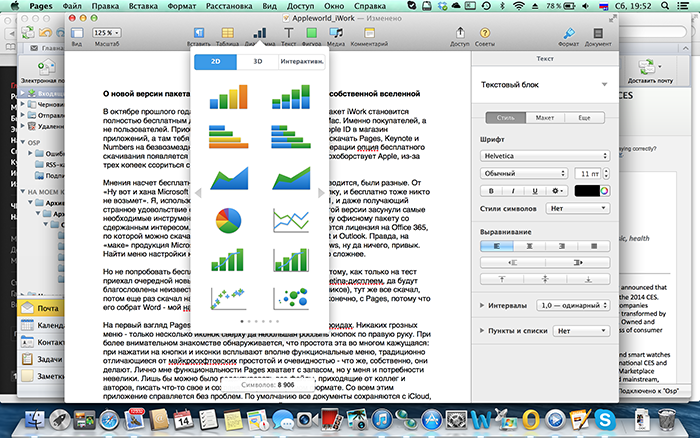Viewport: 700px width, 438px height.
Task: Switch to the 3D charts tab
Action: coord(257,62)
